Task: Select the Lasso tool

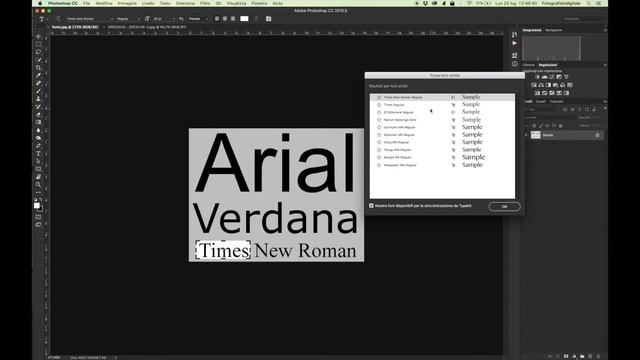Action: click(38, 52)
